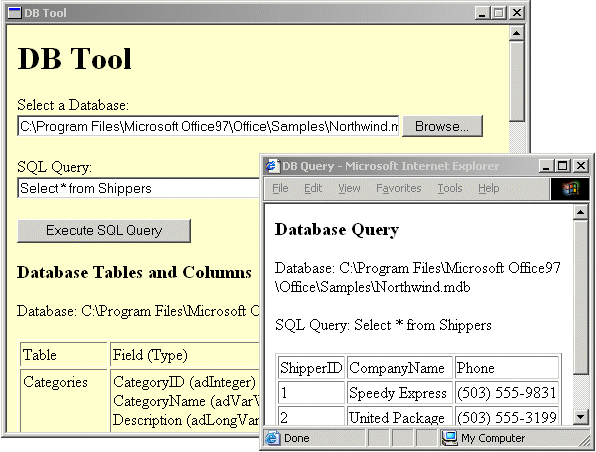Screen dimensions: 596x452
Task: Click the database path input field
Action: (x=208, y=126)
